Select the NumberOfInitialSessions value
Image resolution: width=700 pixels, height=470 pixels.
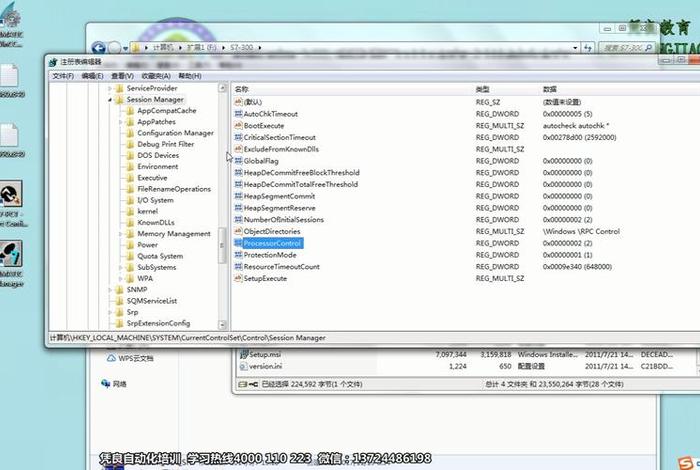[x=283, y=220]
